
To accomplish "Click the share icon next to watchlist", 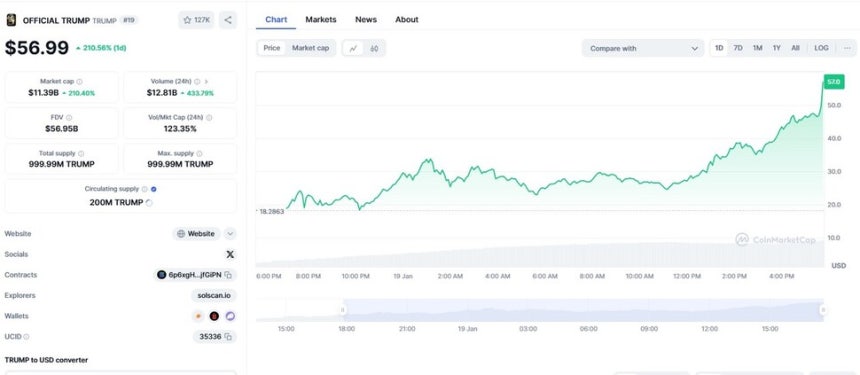I will click(228, 20).
